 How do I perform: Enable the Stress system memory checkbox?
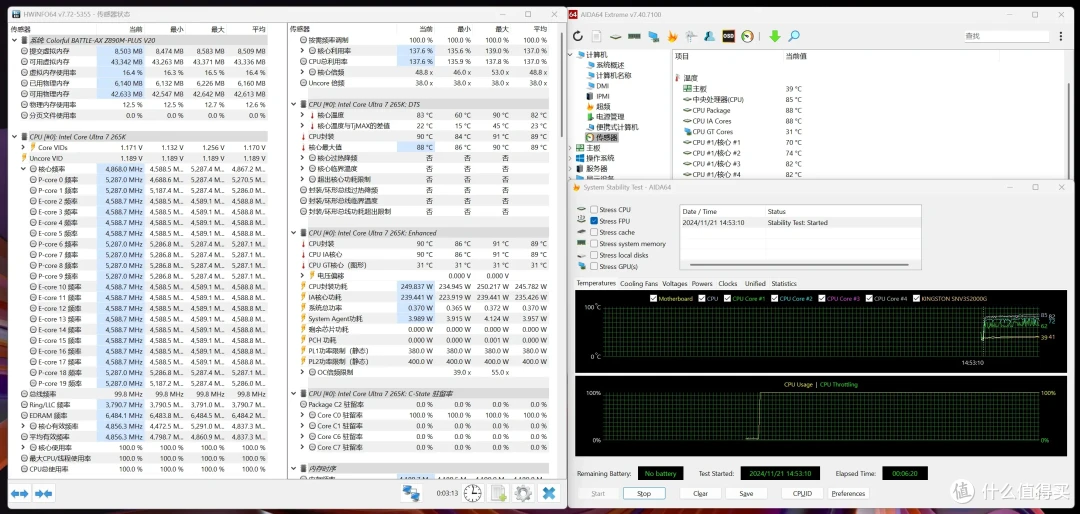[x=594, y=244]
